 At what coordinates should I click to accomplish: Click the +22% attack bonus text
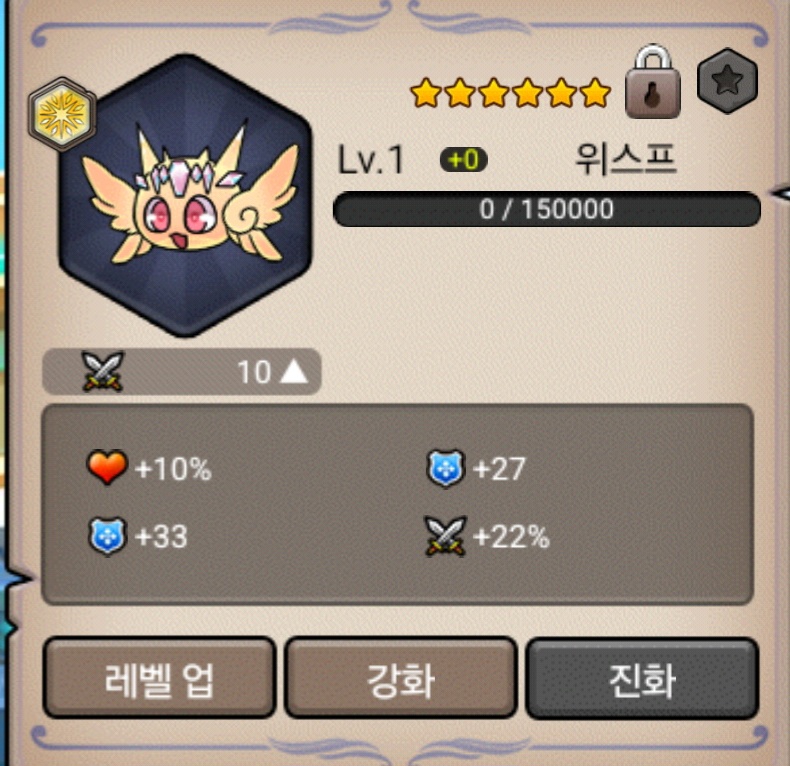click(x=511, y=537)
